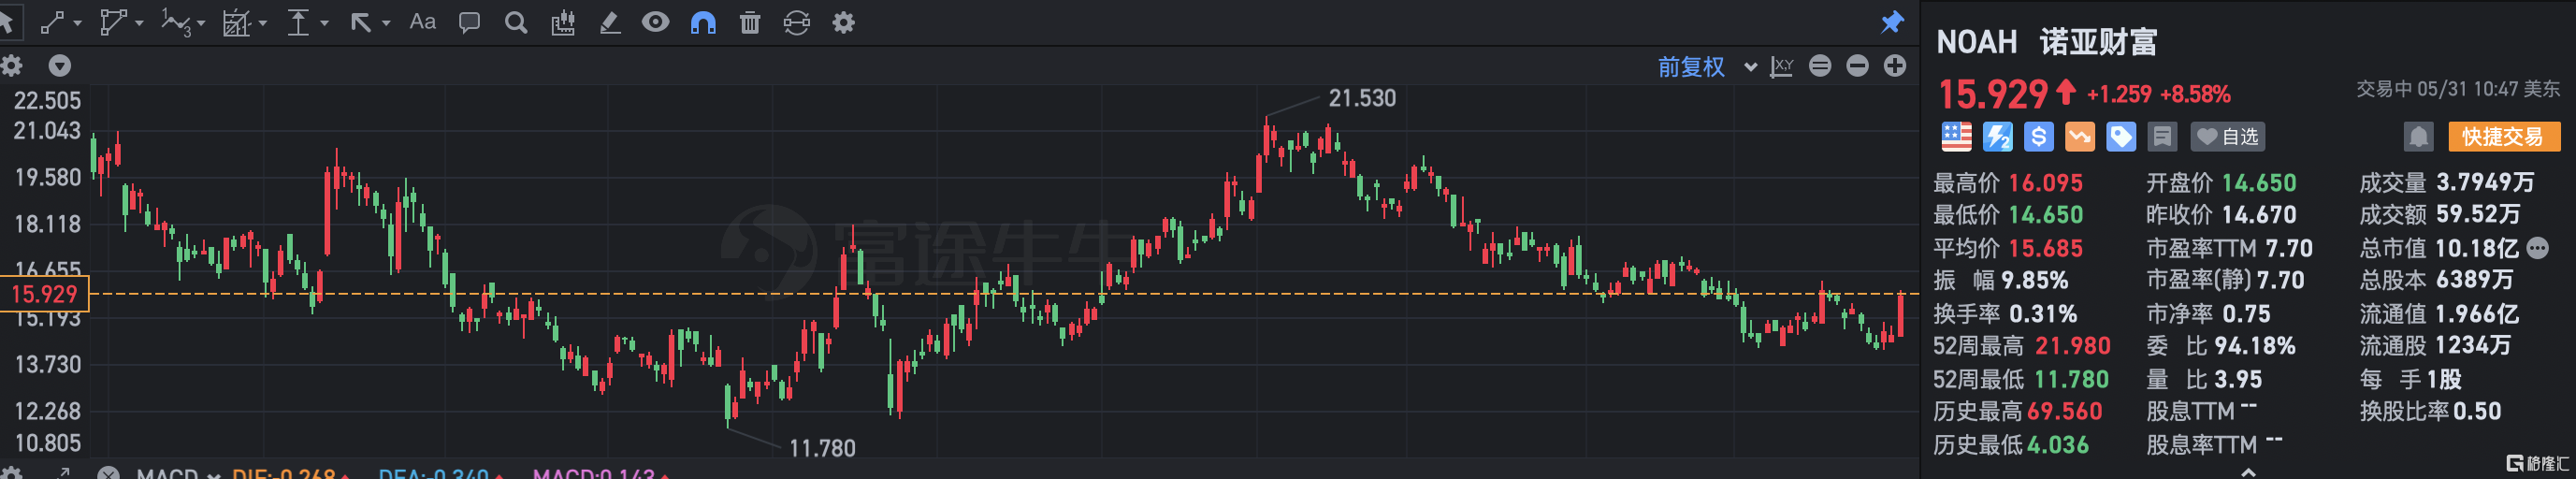
Task: Activate the magnifier zoom tool
Action: (516, 22)
